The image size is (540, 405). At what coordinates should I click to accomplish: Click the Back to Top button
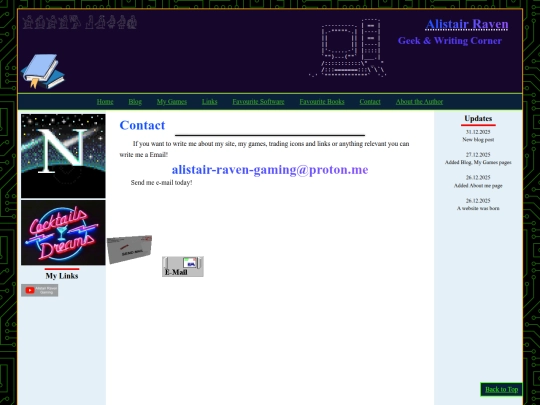tap(501, 390)
